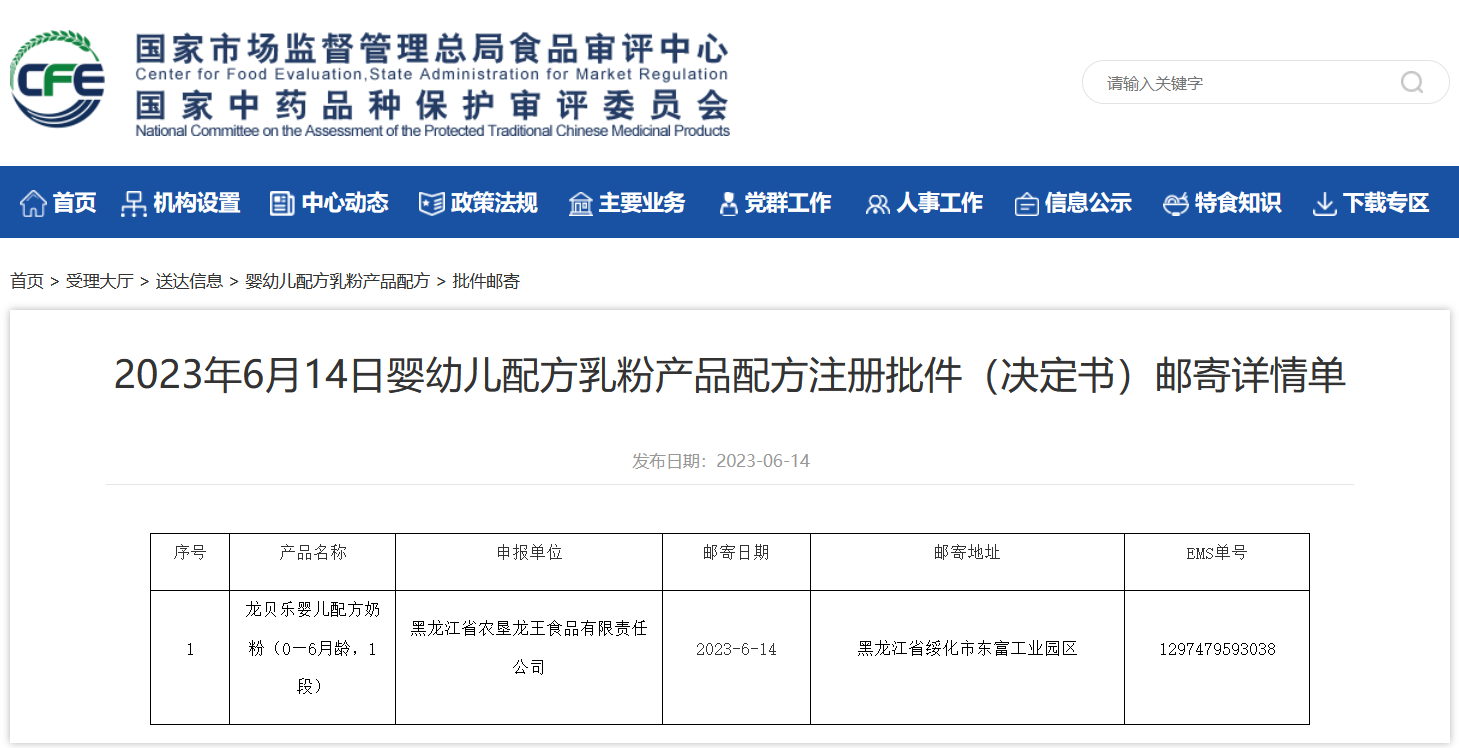This screenshot has height=748, width=1459.
Task: Open 婴幼儿配方乳粉产品配方 breadcrumb link
Action: pyautogui.click(x=337, y=281)
